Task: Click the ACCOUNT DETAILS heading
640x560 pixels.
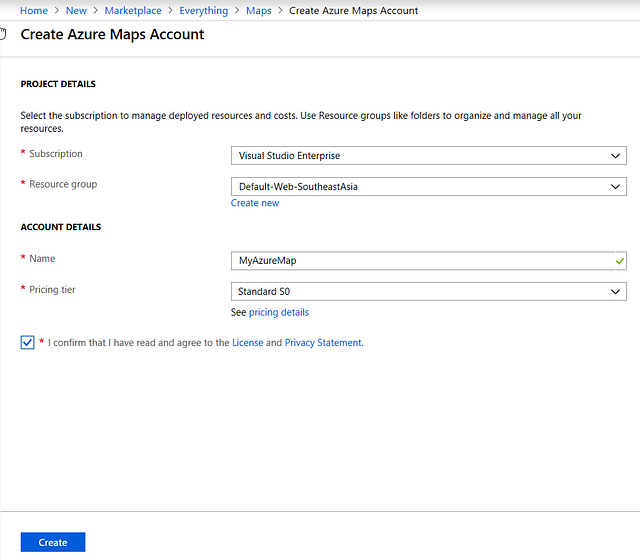Action: point(61,227)
